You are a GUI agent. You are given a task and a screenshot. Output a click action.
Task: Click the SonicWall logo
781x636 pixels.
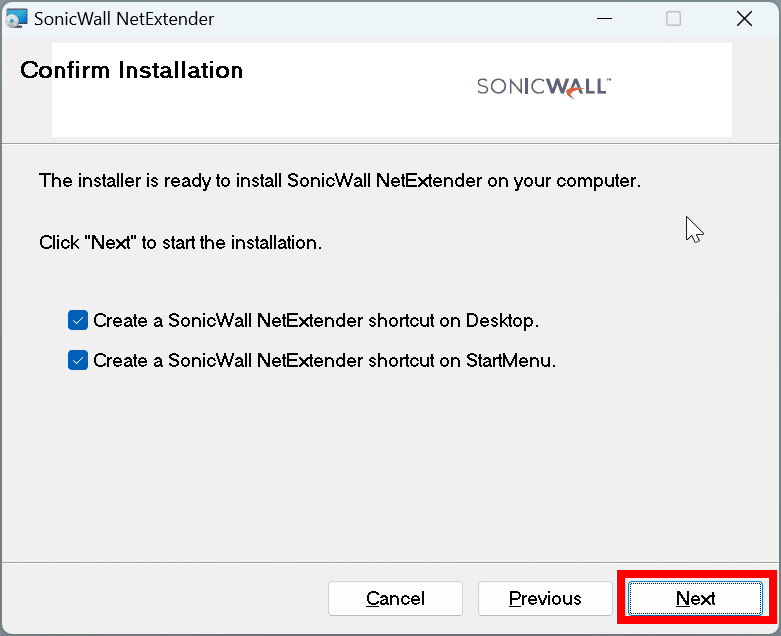[x=543, y=88]
